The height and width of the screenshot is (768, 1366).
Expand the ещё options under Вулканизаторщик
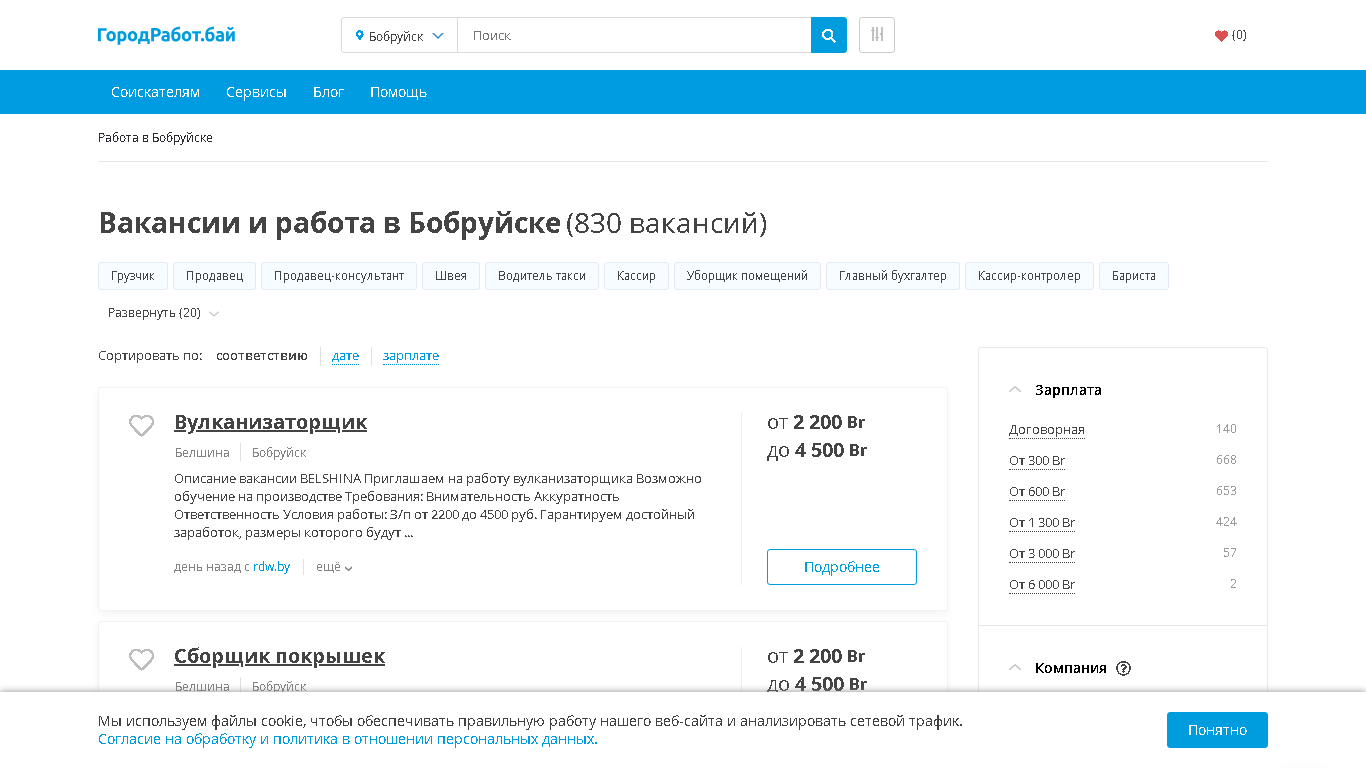pyautogui.click(x=334, y=567)
